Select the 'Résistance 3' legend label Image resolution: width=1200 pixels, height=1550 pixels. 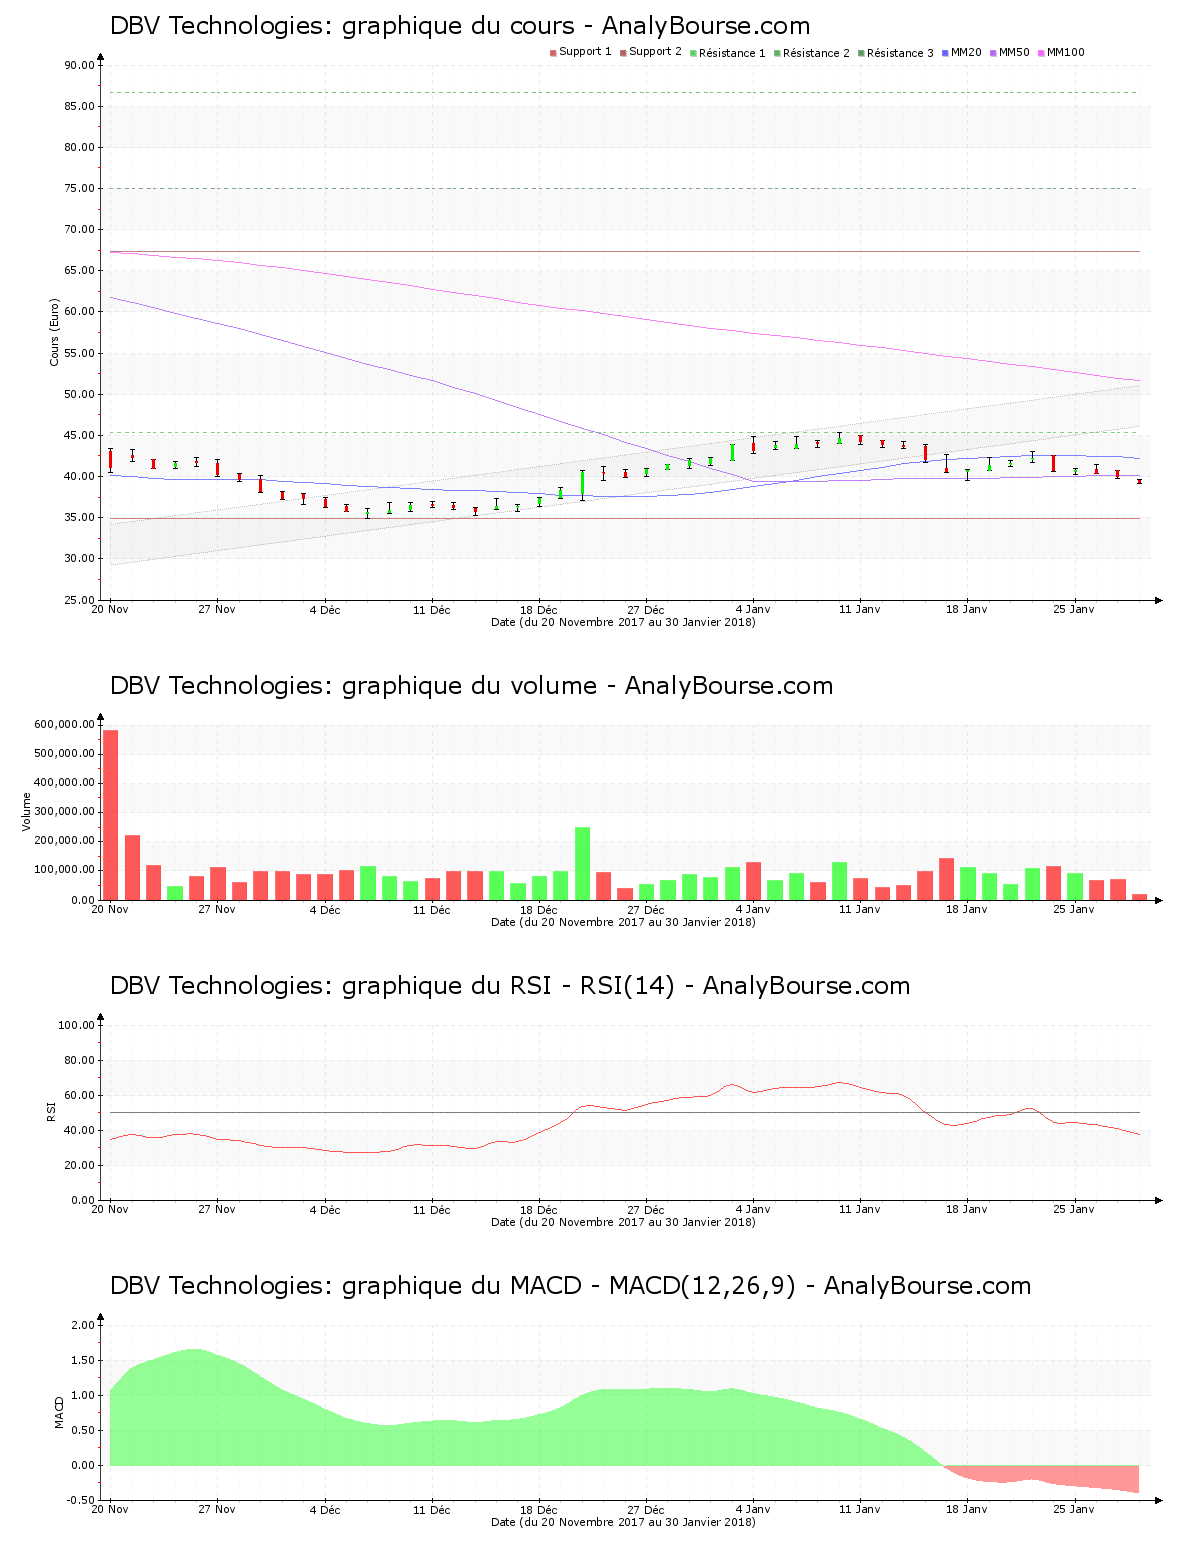click(x=900, y=53)
